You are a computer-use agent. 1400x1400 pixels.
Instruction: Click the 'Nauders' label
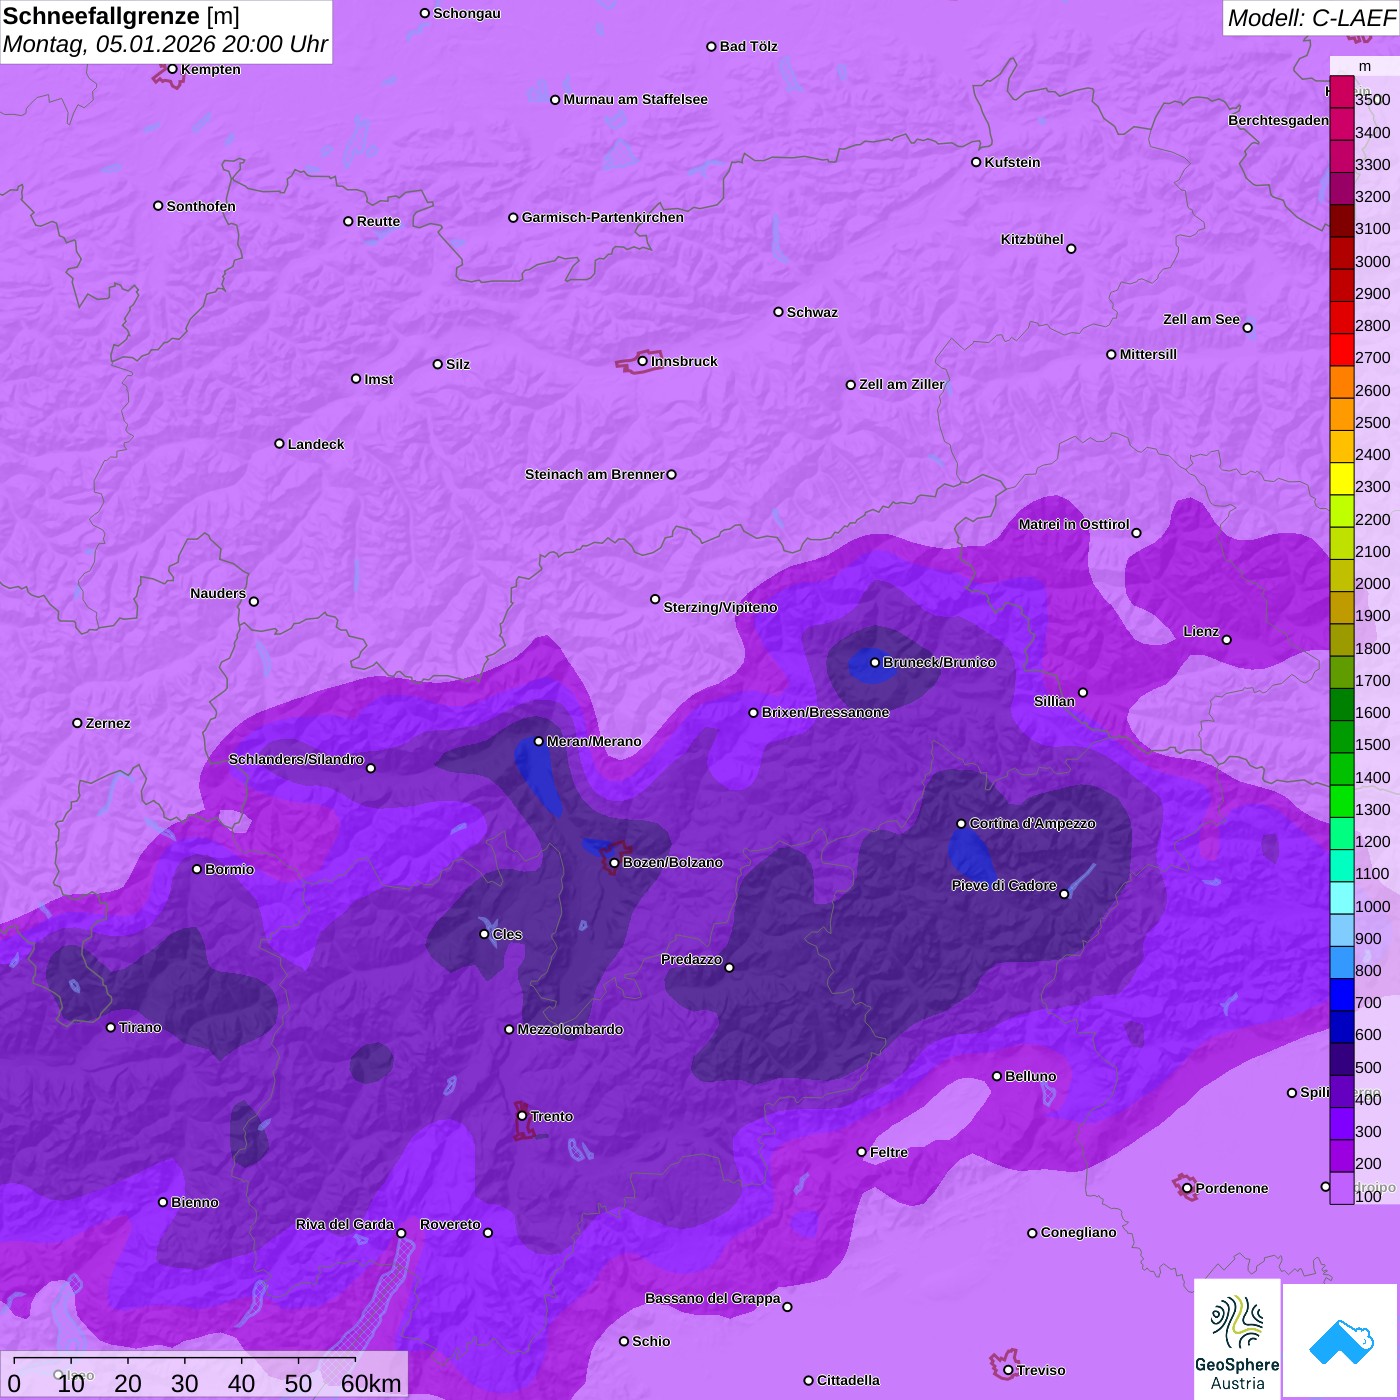pyautogui.click(x=218, y=593)
